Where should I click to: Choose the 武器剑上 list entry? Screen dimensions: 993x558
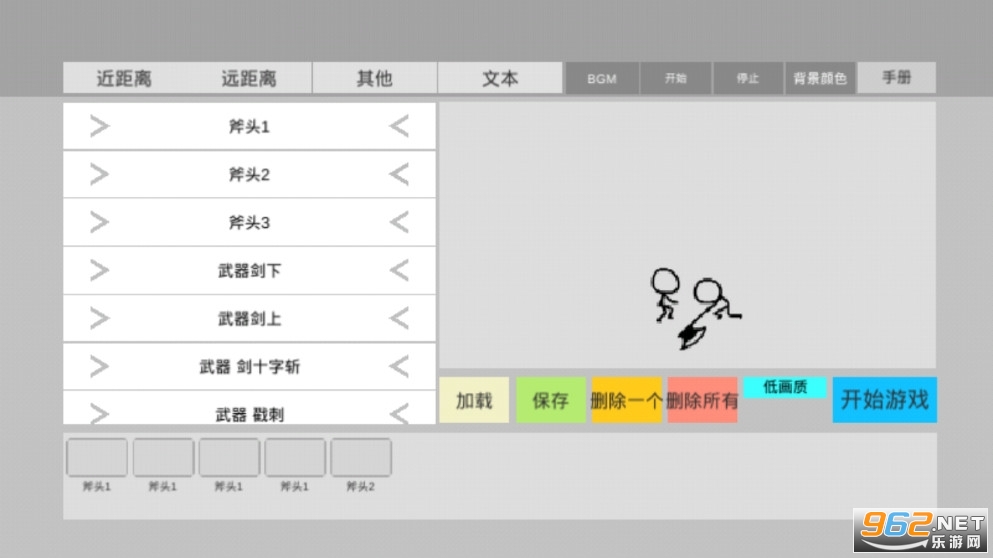pyautogui.click(x=250, y=319)
